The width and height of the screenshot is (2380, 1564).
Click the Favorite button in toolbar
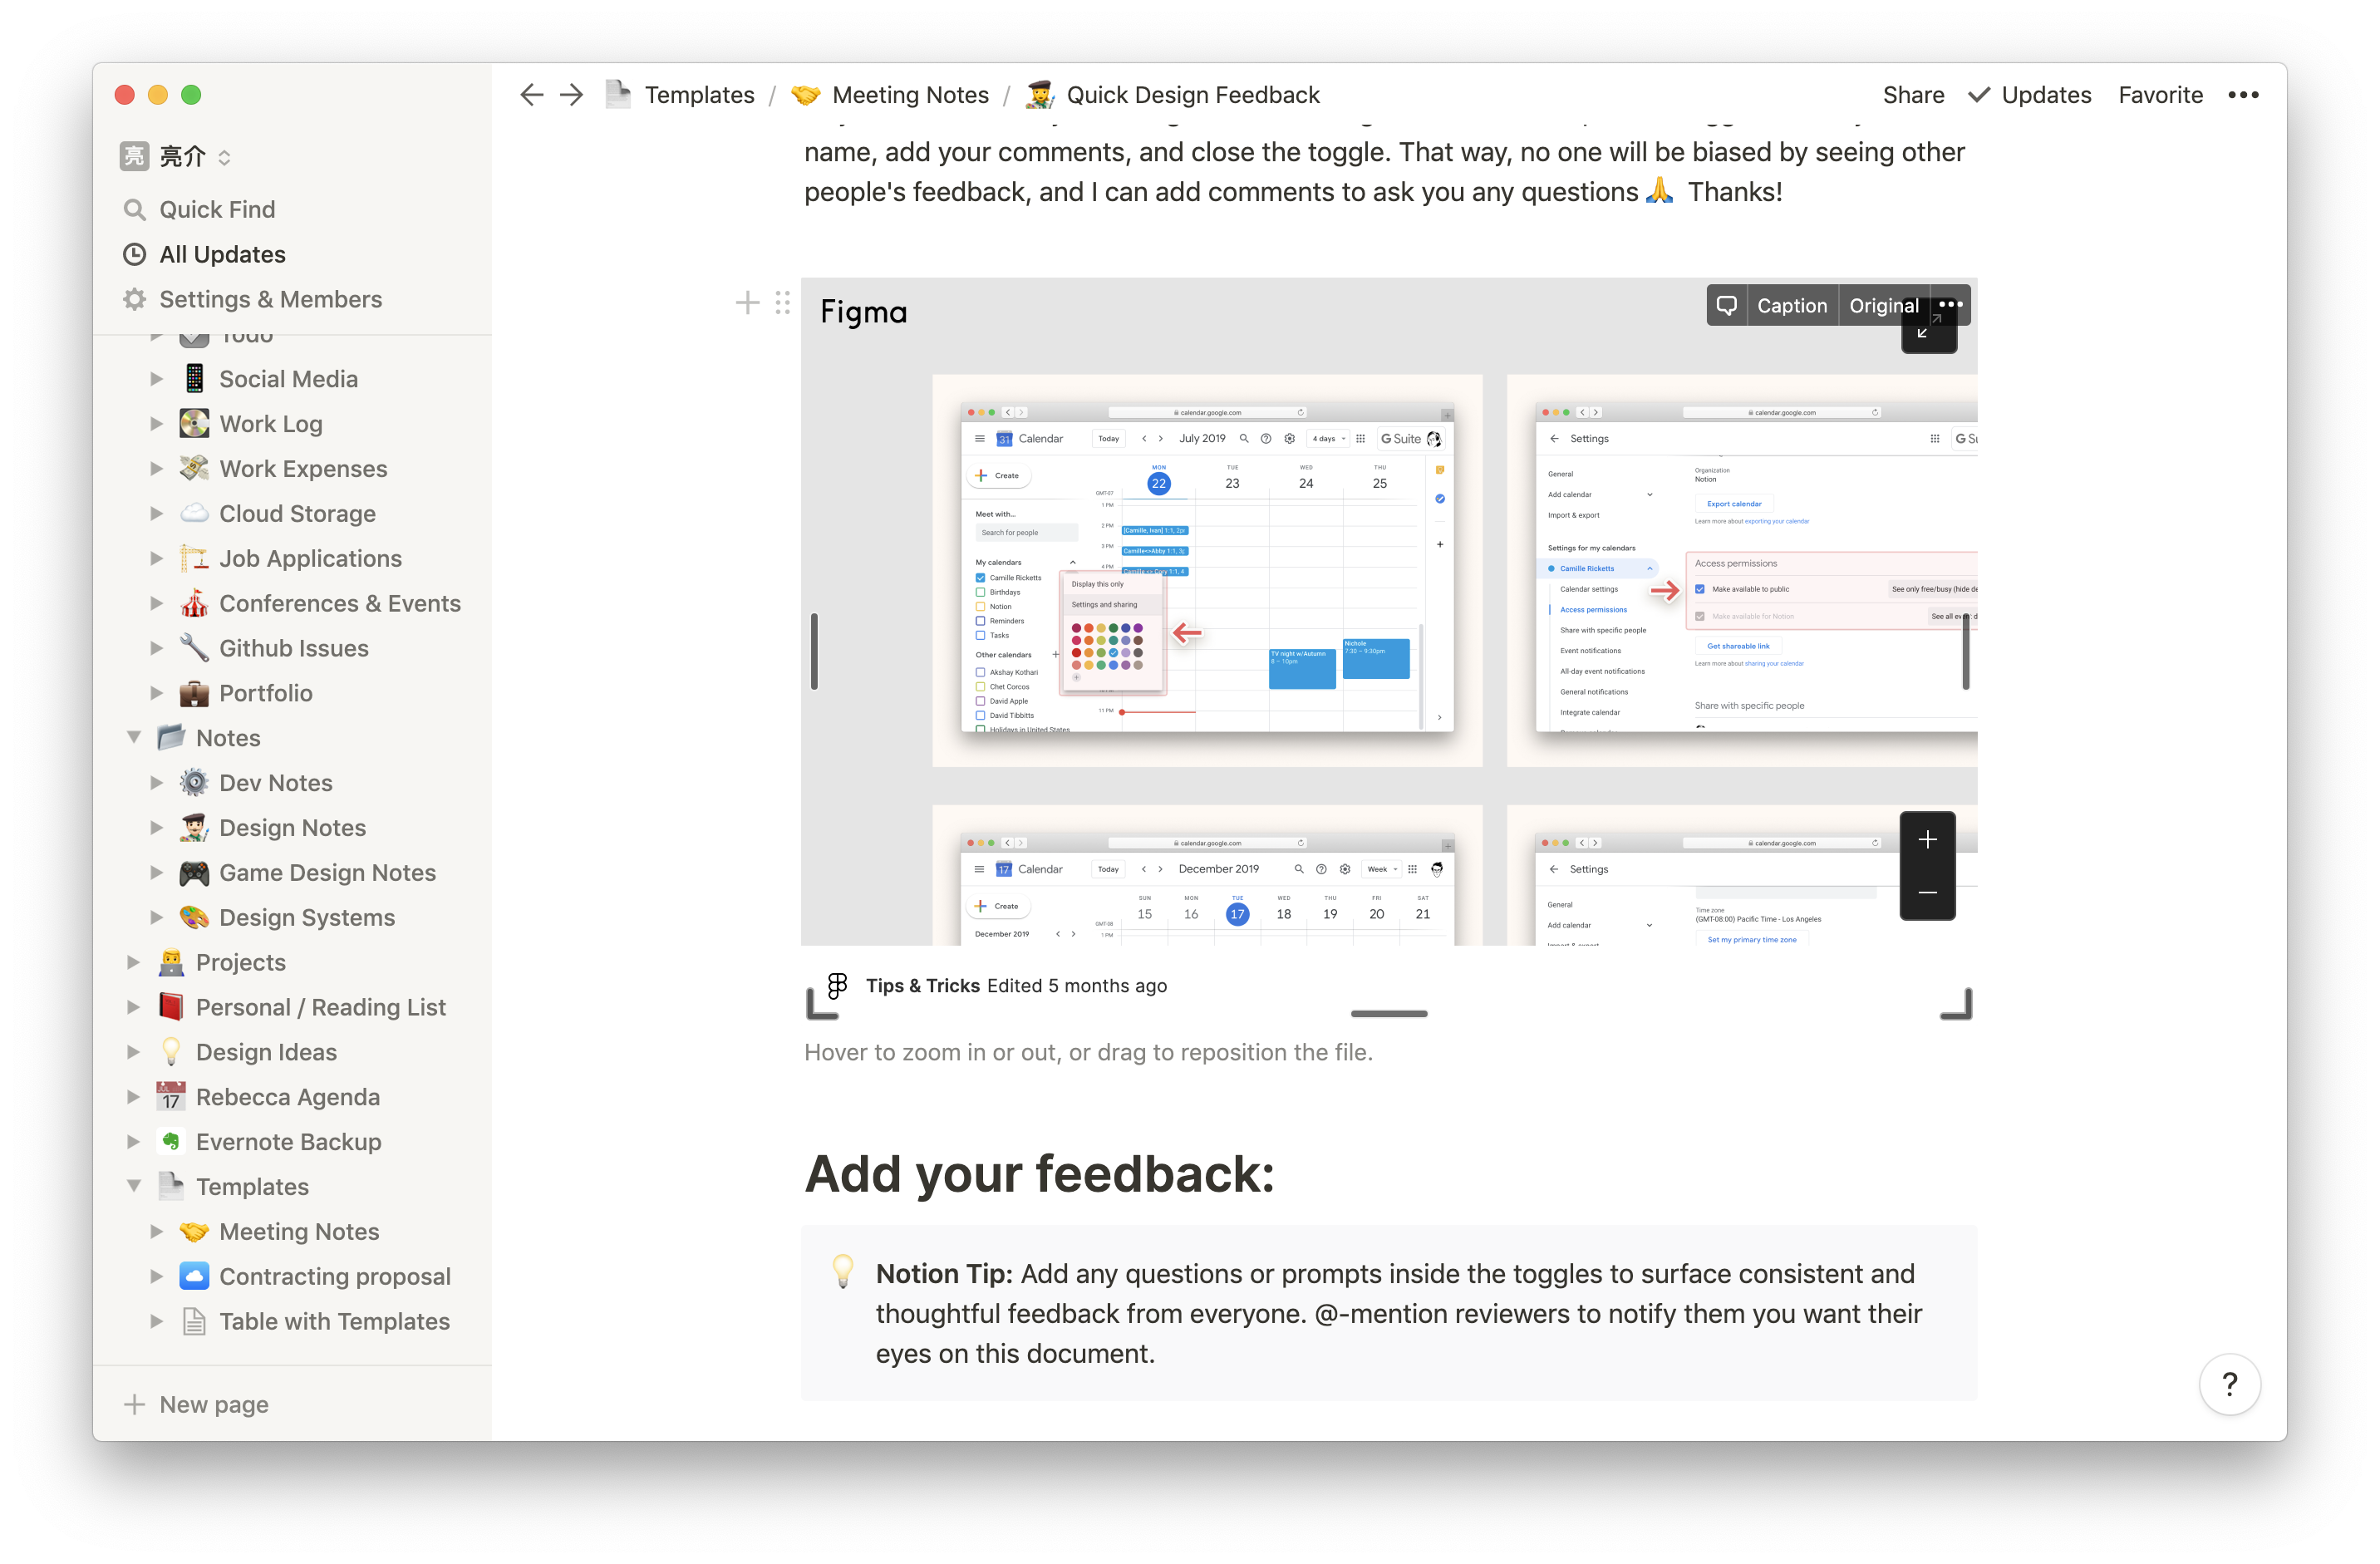coord(2158,94)
